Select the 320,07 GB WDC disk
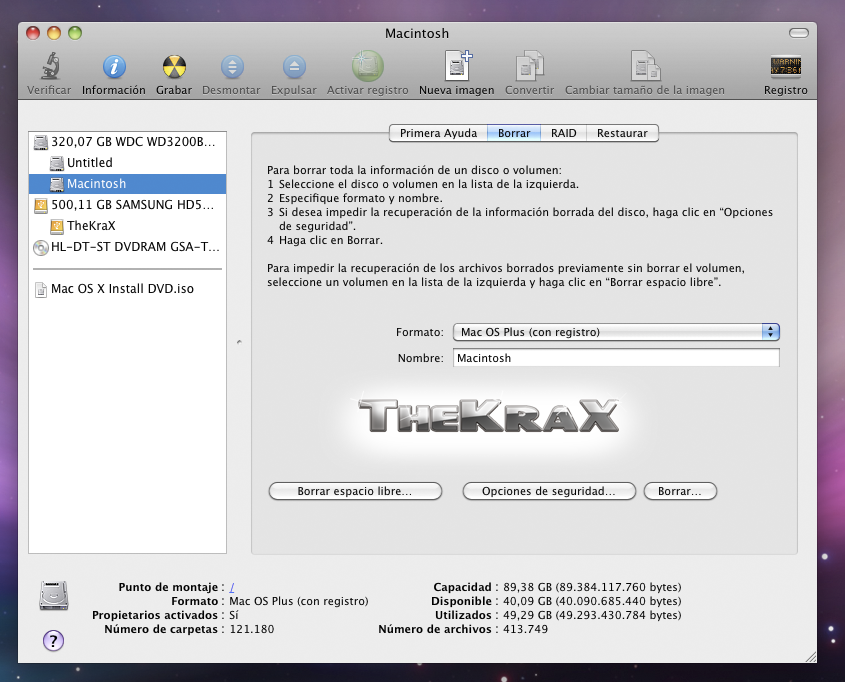This screenshot has width=845, height=682. click(x=127, y=142)
